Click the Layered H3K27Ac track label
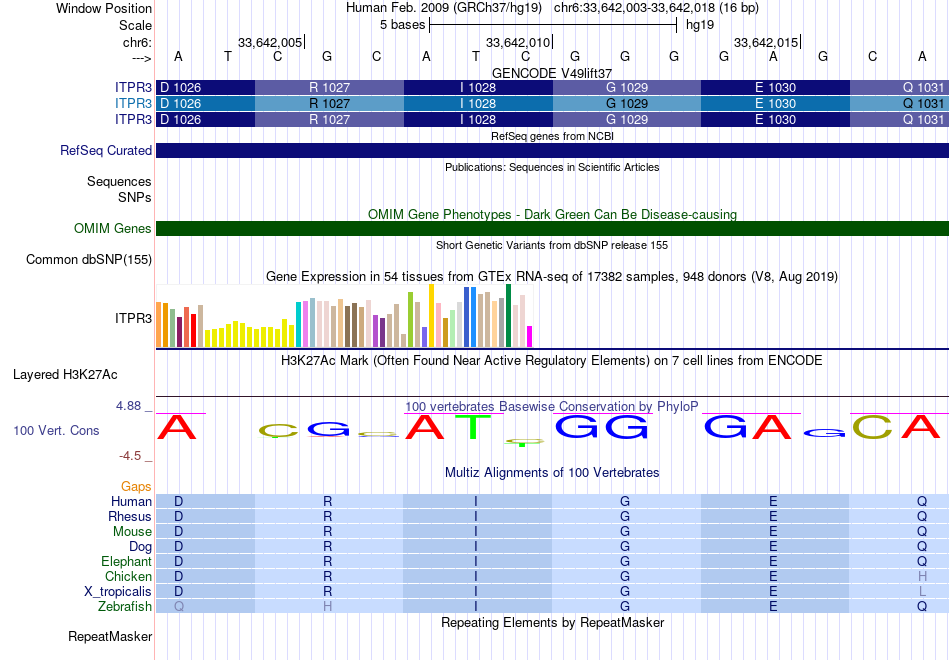This screenshot has width=950, height=660. (65, 375)
